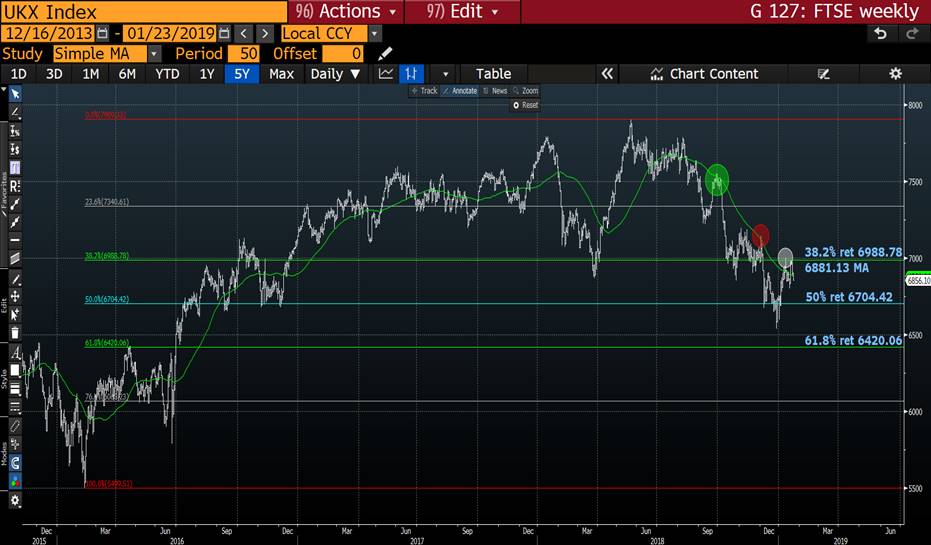The width and height of the screenshot is (931, 545).
Task: Click the Period value field 50
Action: [x=243, y=53]
